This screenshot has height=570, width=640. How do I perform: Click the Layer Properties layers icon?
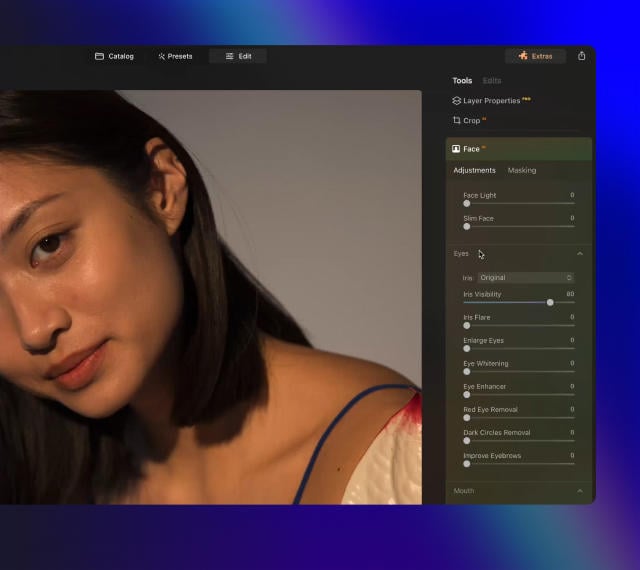[456, 100]
